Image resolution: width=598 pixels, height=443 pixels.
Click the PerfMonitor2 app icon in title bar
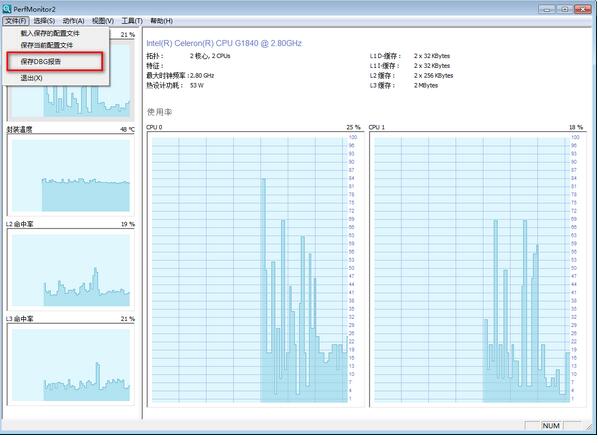click(7, 8)
